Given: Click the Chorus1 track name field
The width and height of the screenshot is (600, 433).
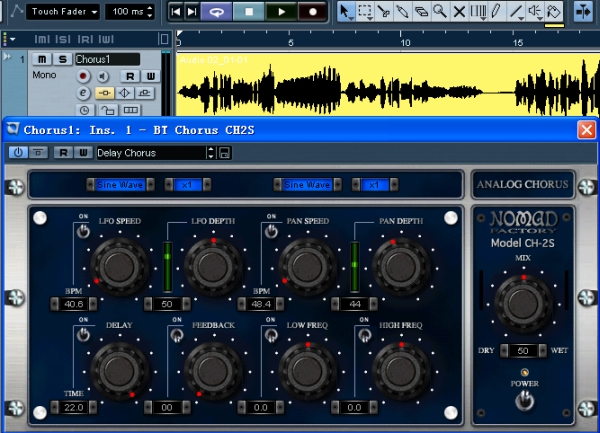Looking at the screenshot, I should click(107, 59).
